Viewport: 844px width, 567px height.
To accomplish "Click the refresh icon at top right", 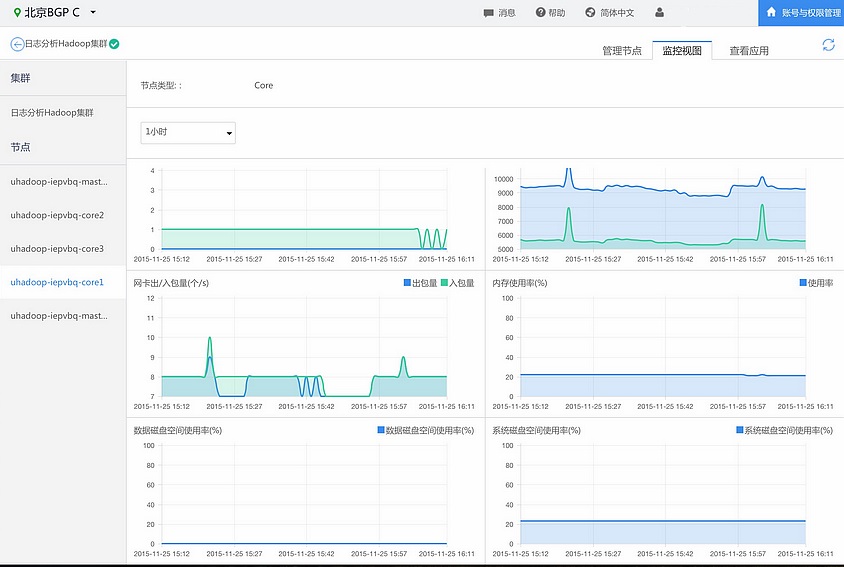I will 828,45.
